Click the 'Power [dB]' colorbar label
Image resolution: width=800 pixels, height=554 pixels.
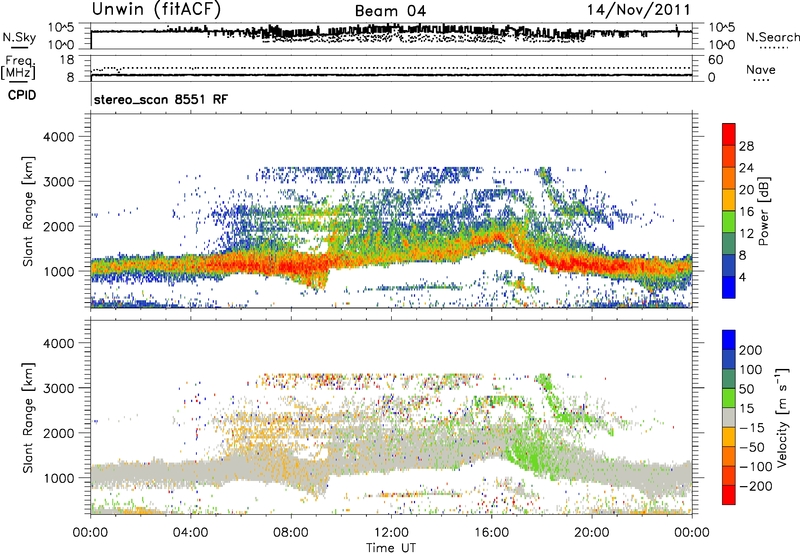(763, 211)
